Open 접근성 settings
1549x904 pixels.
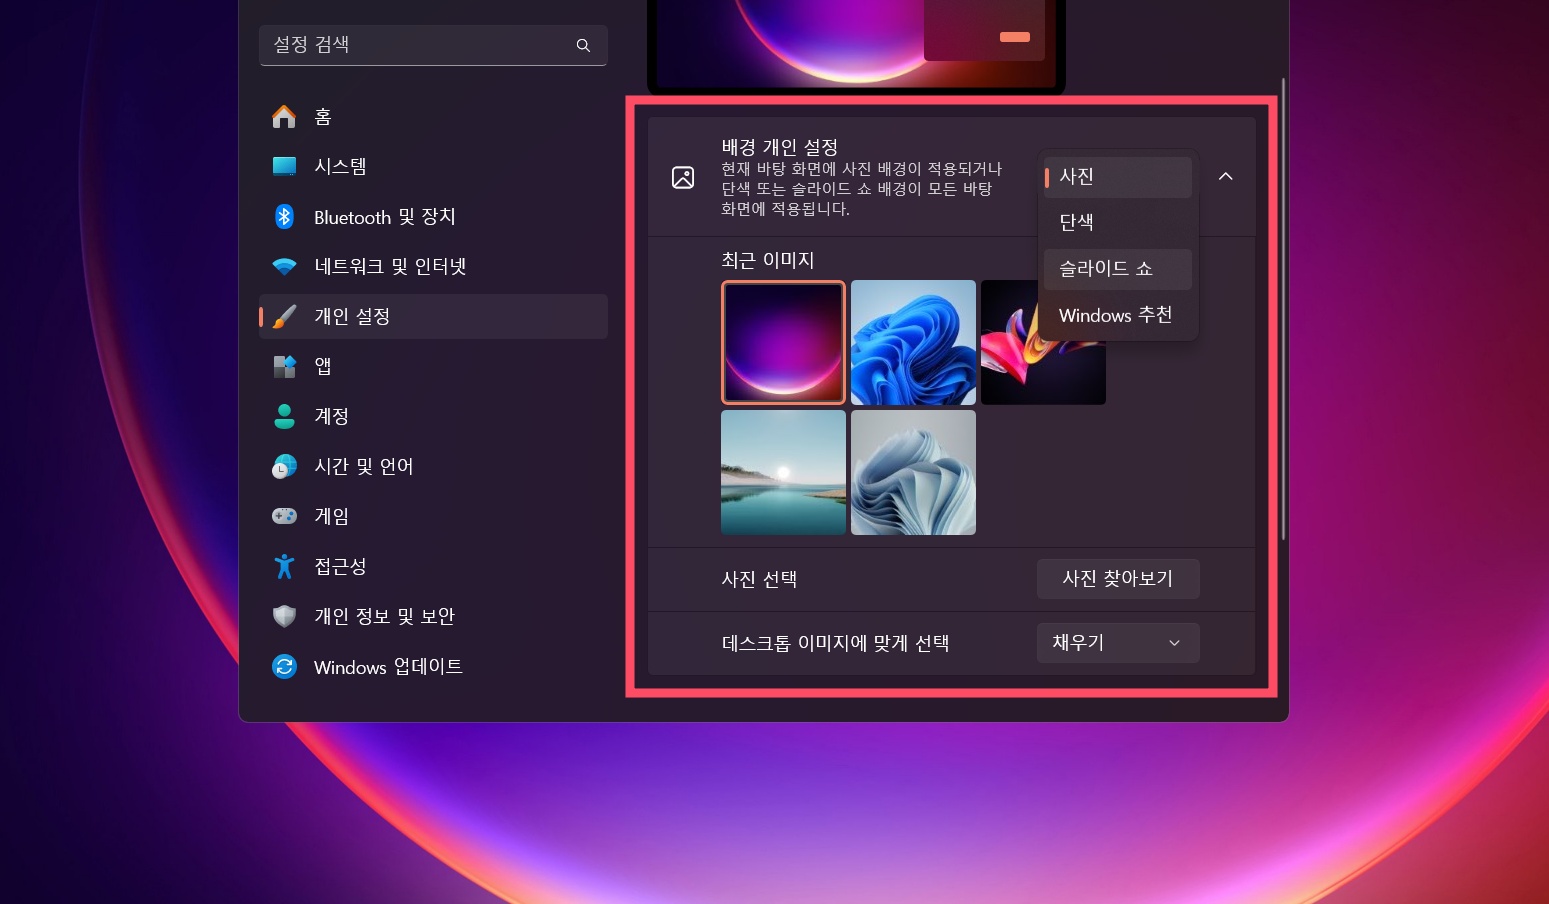click(433, 566)
